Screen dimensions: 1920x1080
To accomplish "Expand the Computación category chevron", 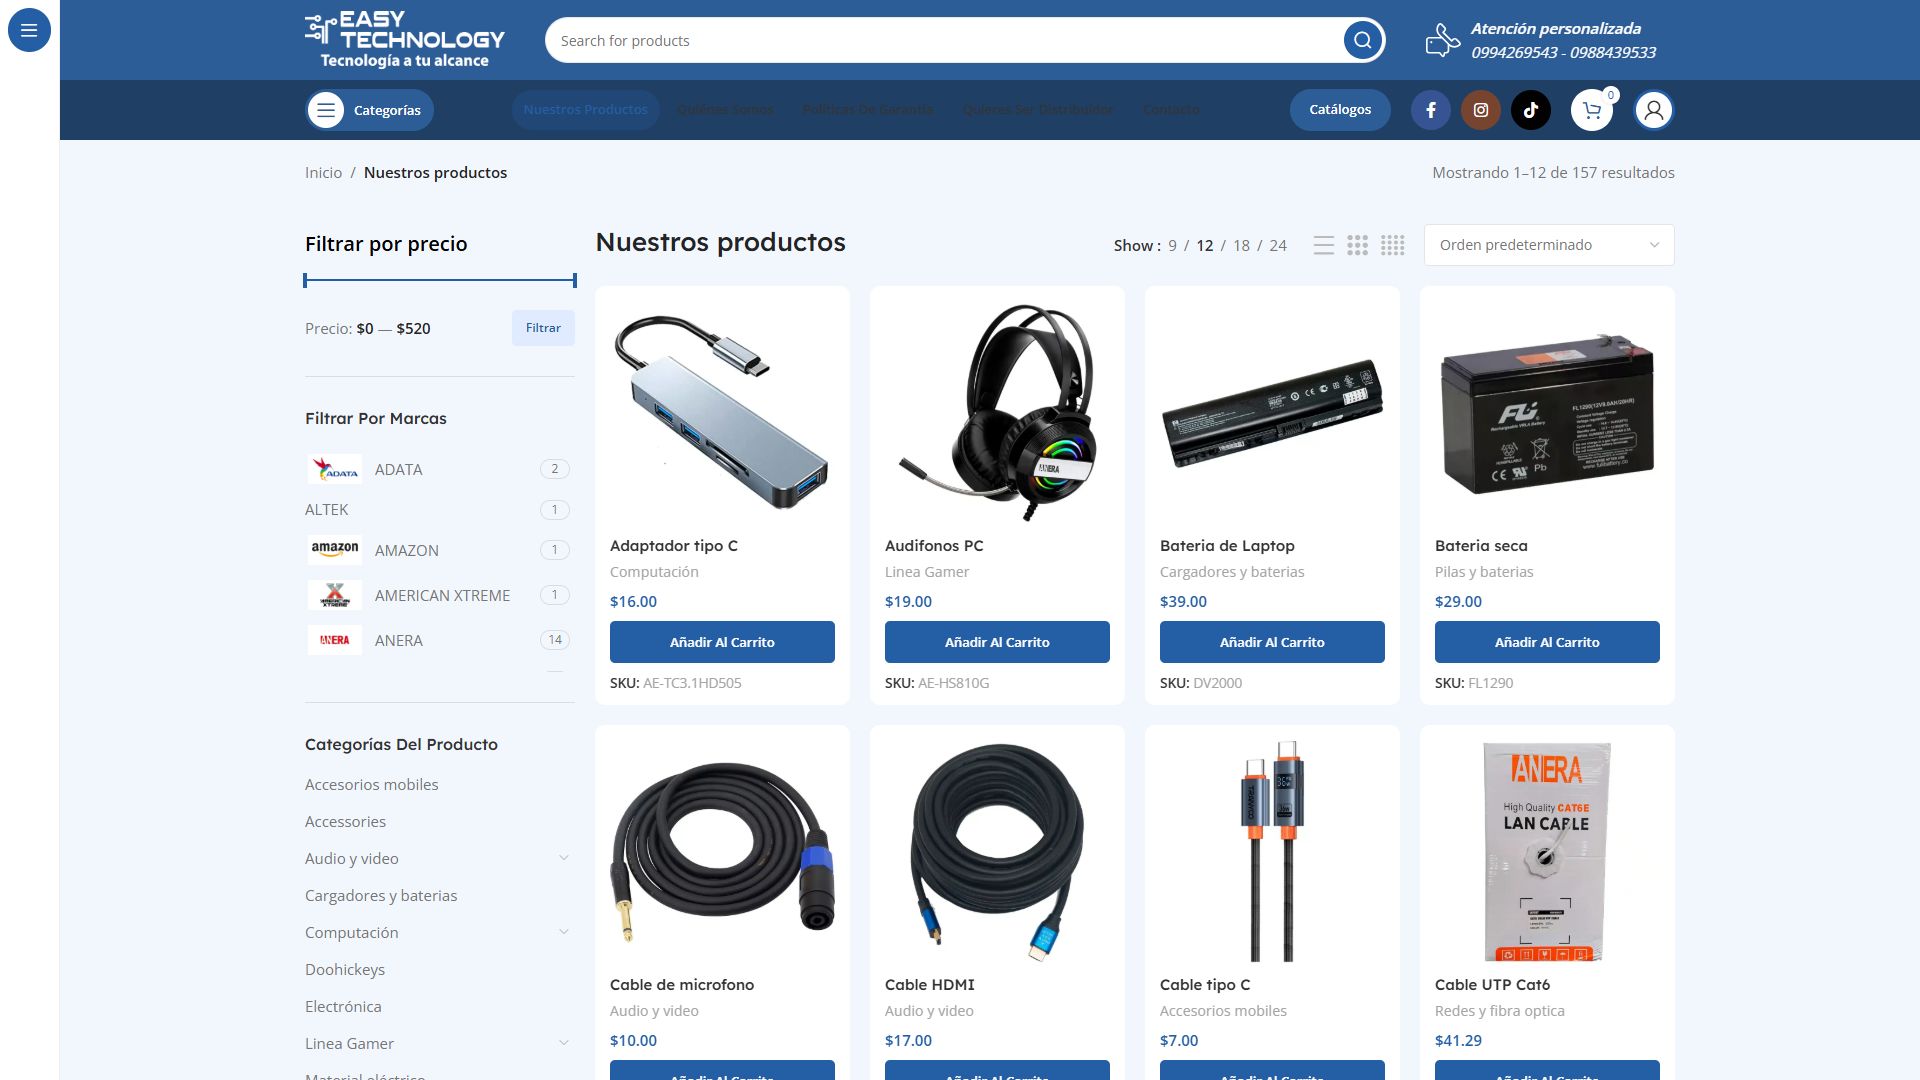I will (564, 932).
